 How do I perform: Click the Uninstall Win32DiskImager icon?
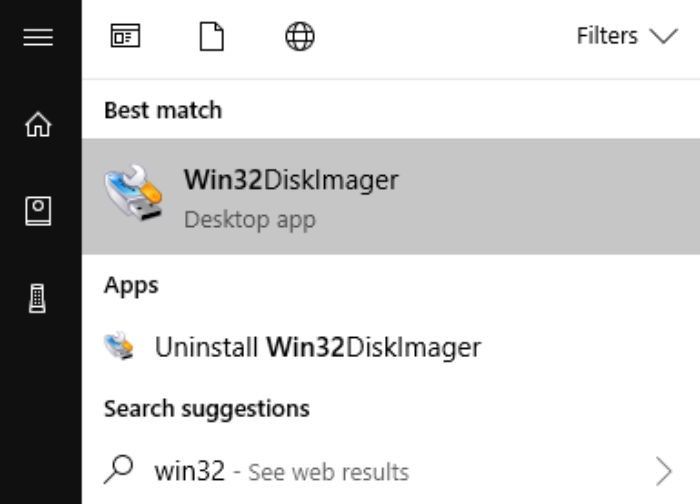(119, 347)
